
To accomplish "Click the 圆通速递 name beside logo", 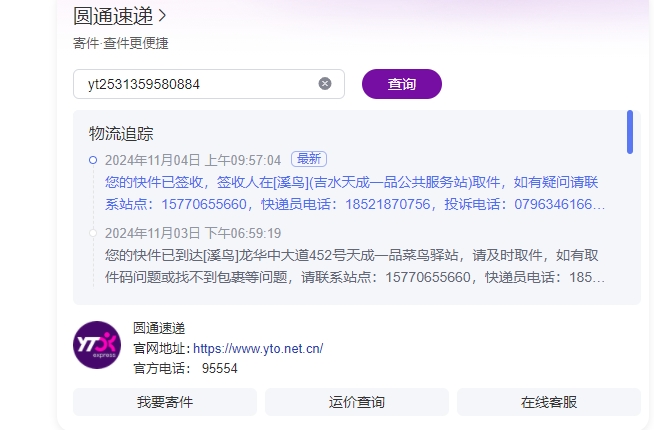I will (x=159, y=328).
